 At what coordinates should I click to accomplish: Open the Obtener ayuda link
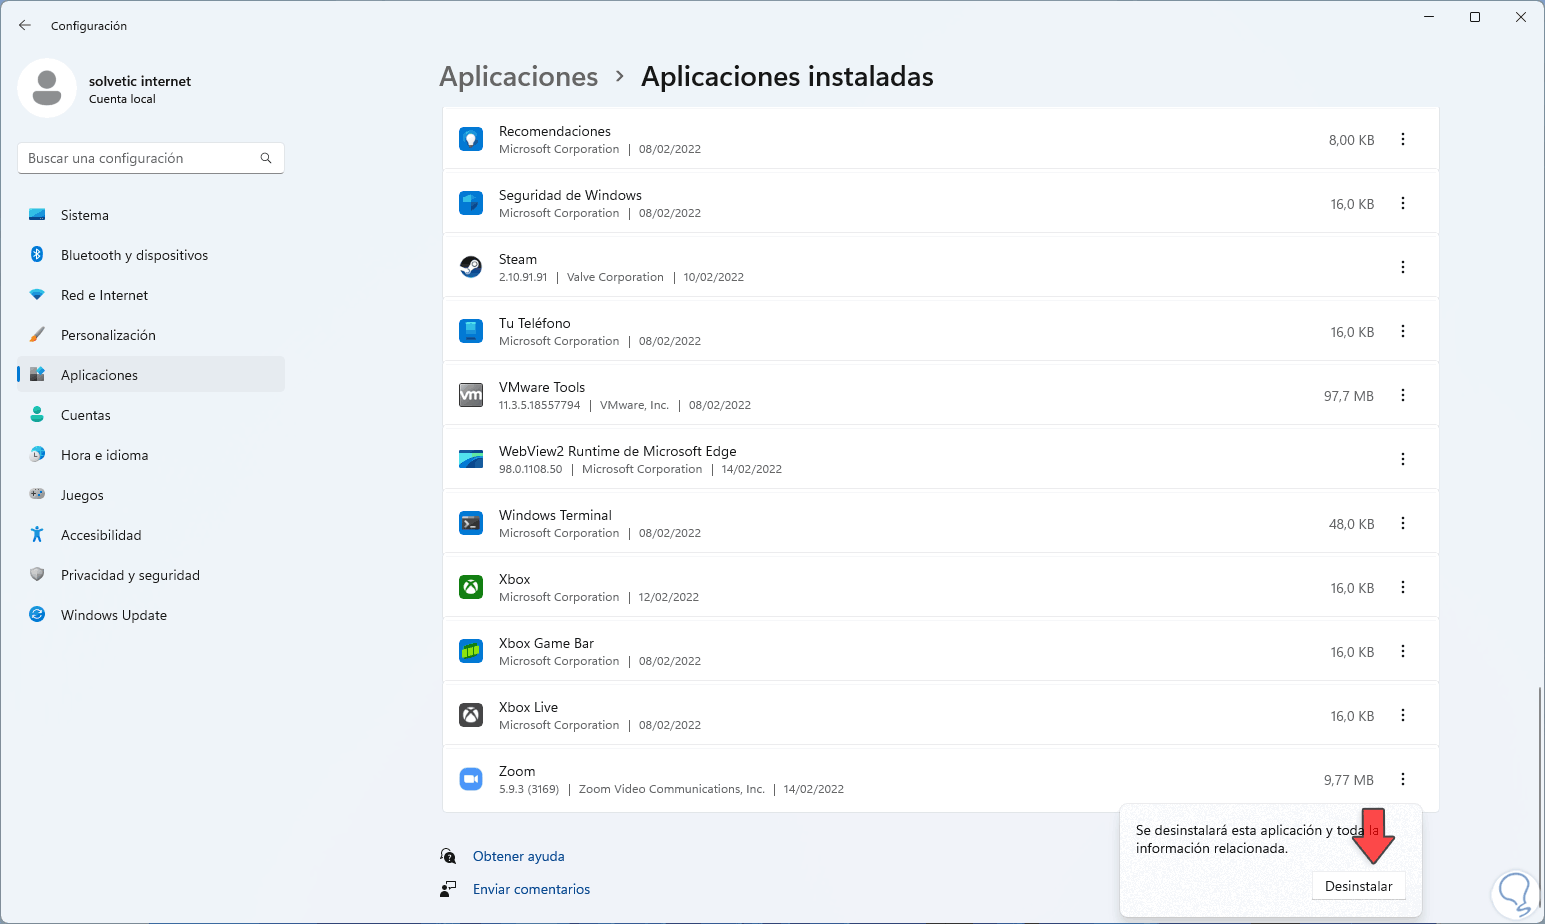point(518,856)
